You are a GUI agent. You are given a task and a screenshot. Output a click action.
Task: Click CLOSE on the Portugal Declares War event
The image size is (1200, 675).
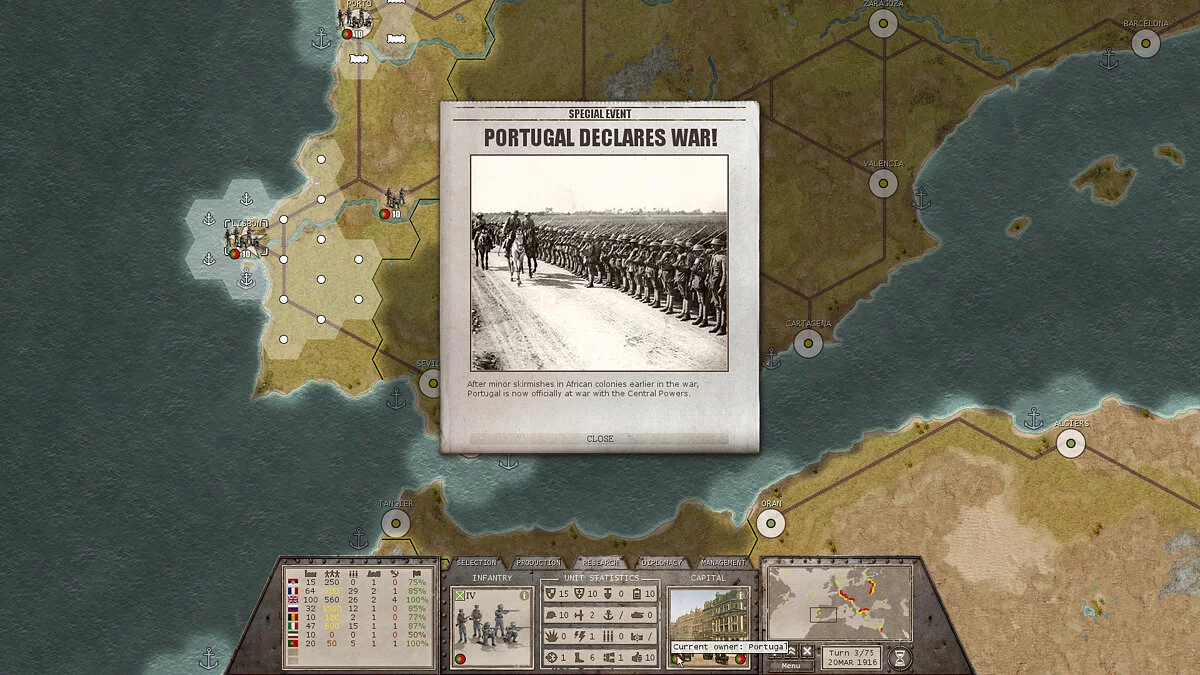click(x=599, y=439)
